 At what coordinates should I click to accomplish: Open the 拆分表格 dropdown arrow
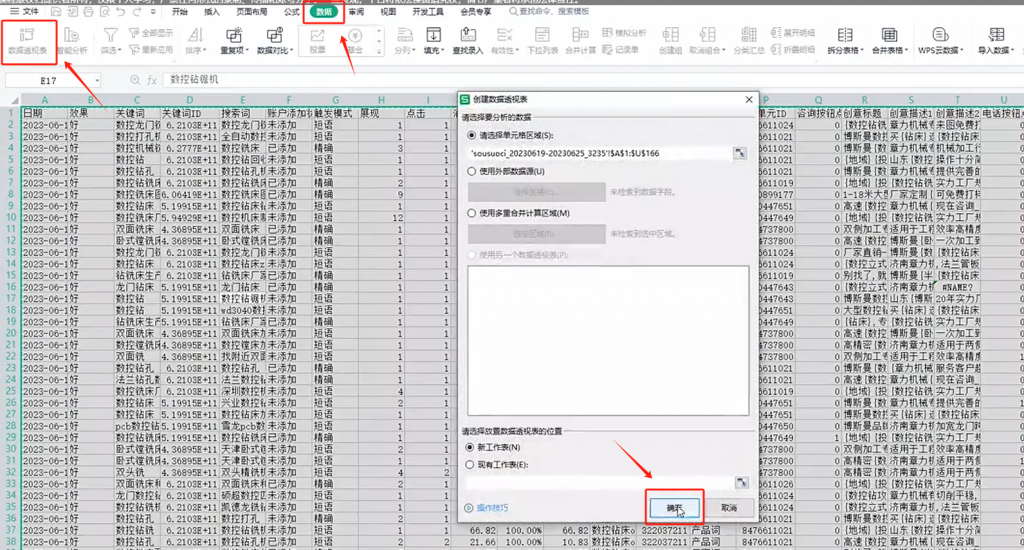(x=862, y=50)
